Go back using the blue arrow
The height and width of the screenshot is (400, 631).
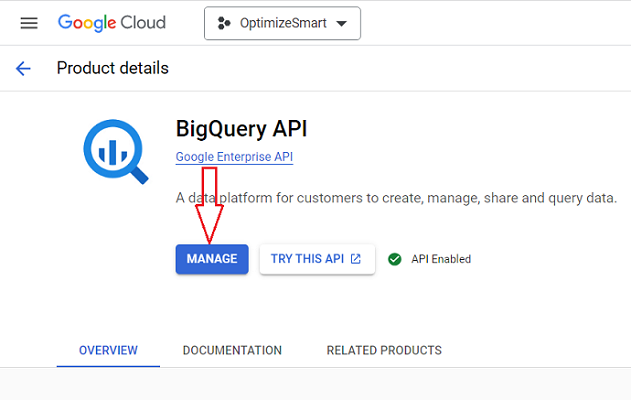click(x=23, y=68)
